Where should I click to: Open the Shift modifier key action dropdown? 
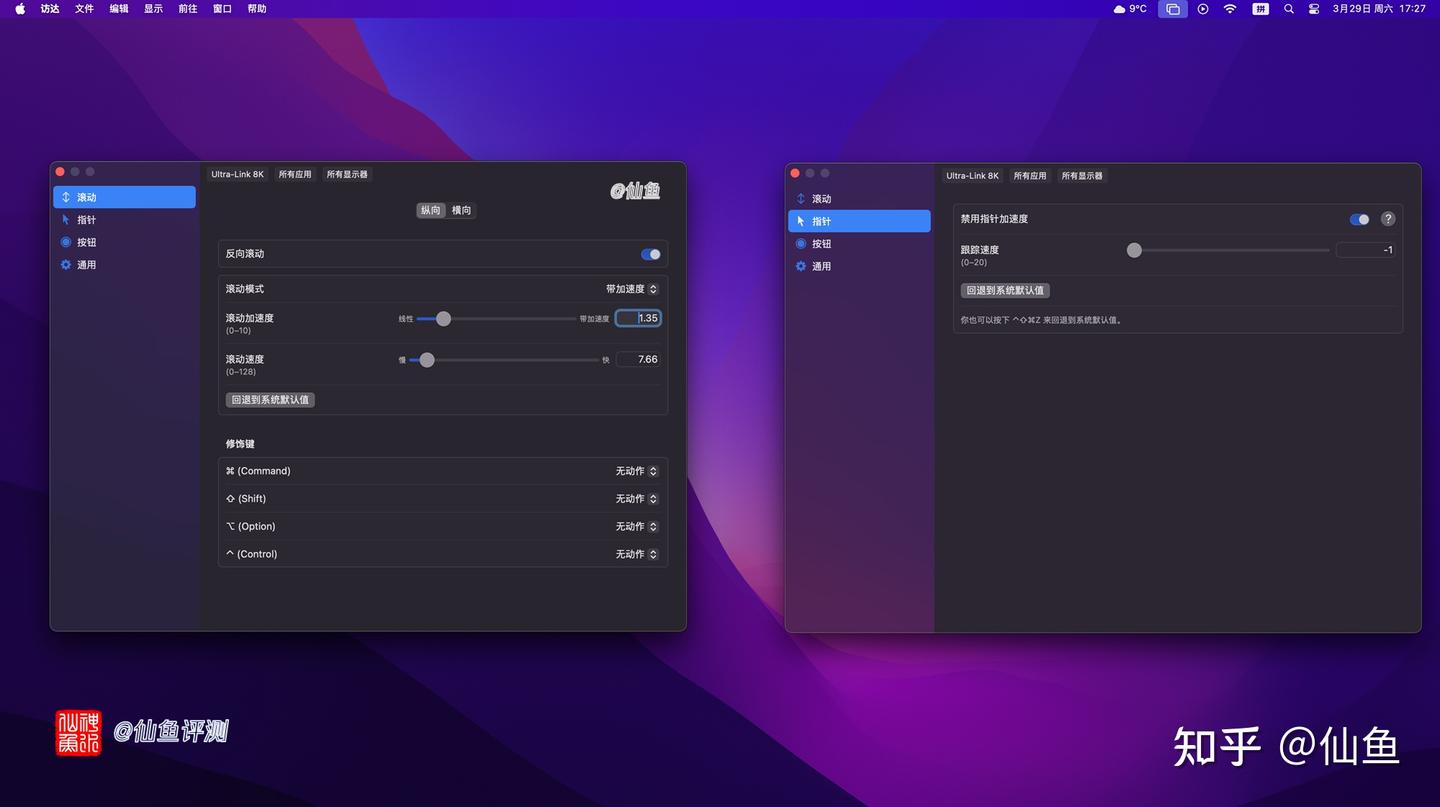pyautogui.click(x=635, y=498)
